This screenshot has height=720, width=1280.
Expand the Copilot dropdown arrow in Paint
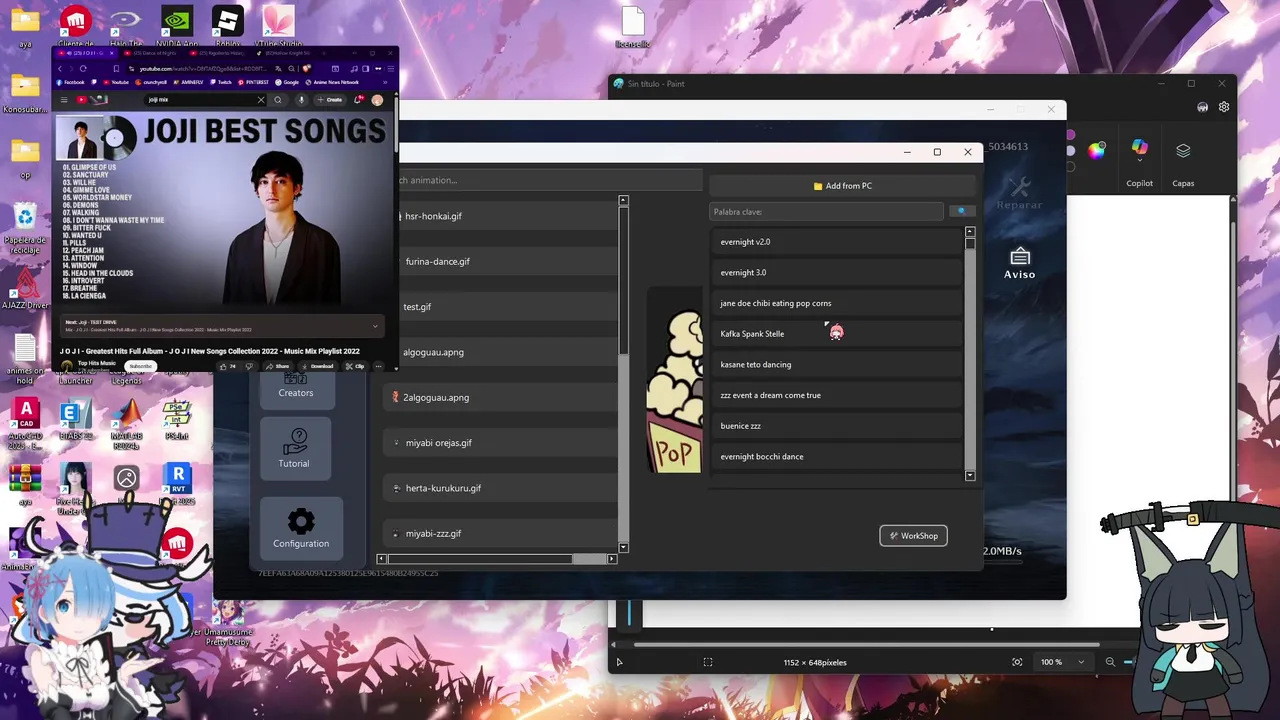[1140, 160]
